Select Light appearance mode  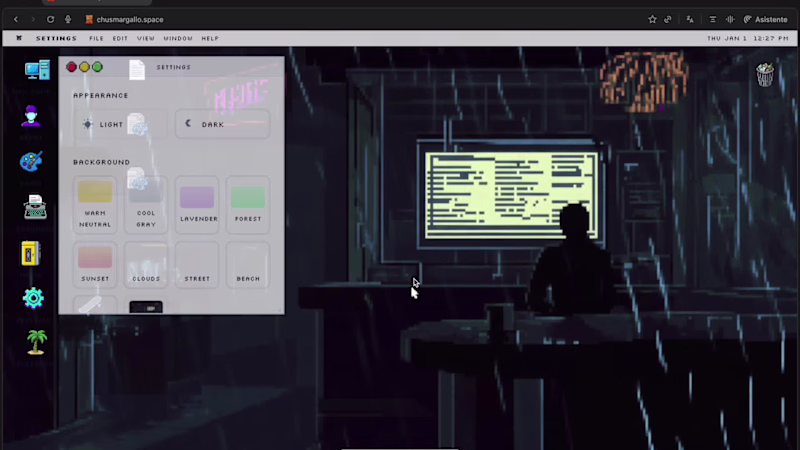pos(120,124)
